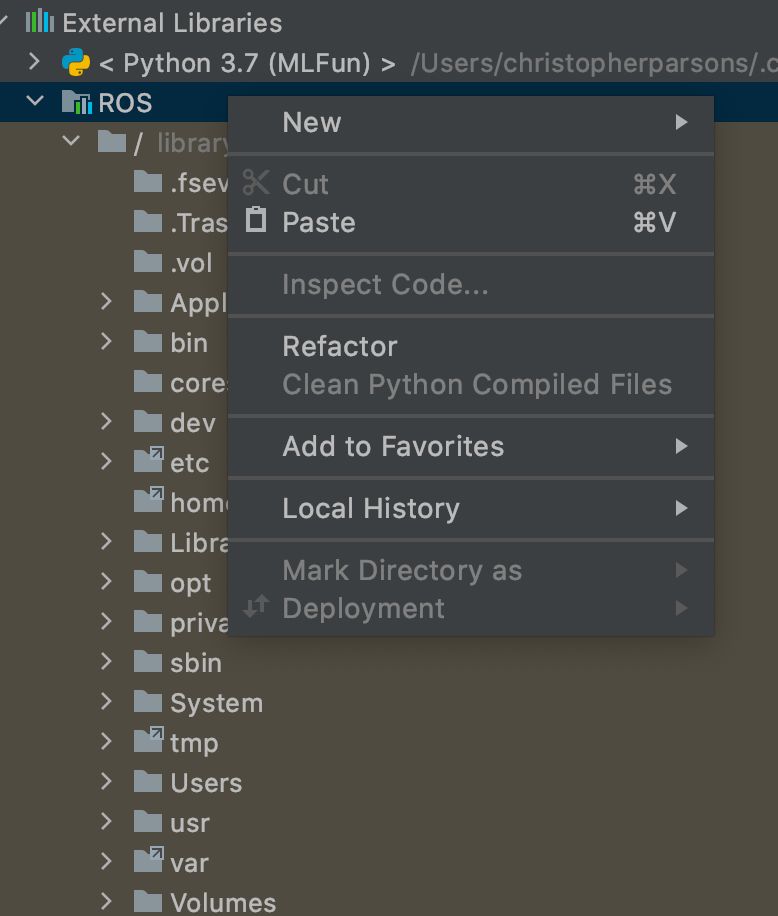This screenshot has height=916, width=778.
Task: Click the External Libraries bar-chart icon
Action: pos(38,21)
